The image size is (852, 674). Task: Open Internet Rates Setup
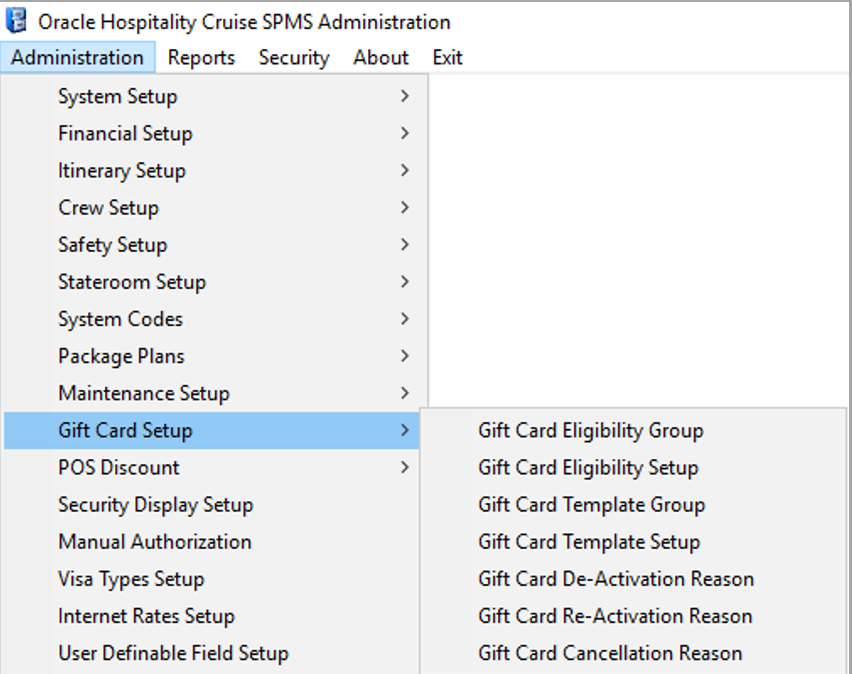tap(212, 616)
